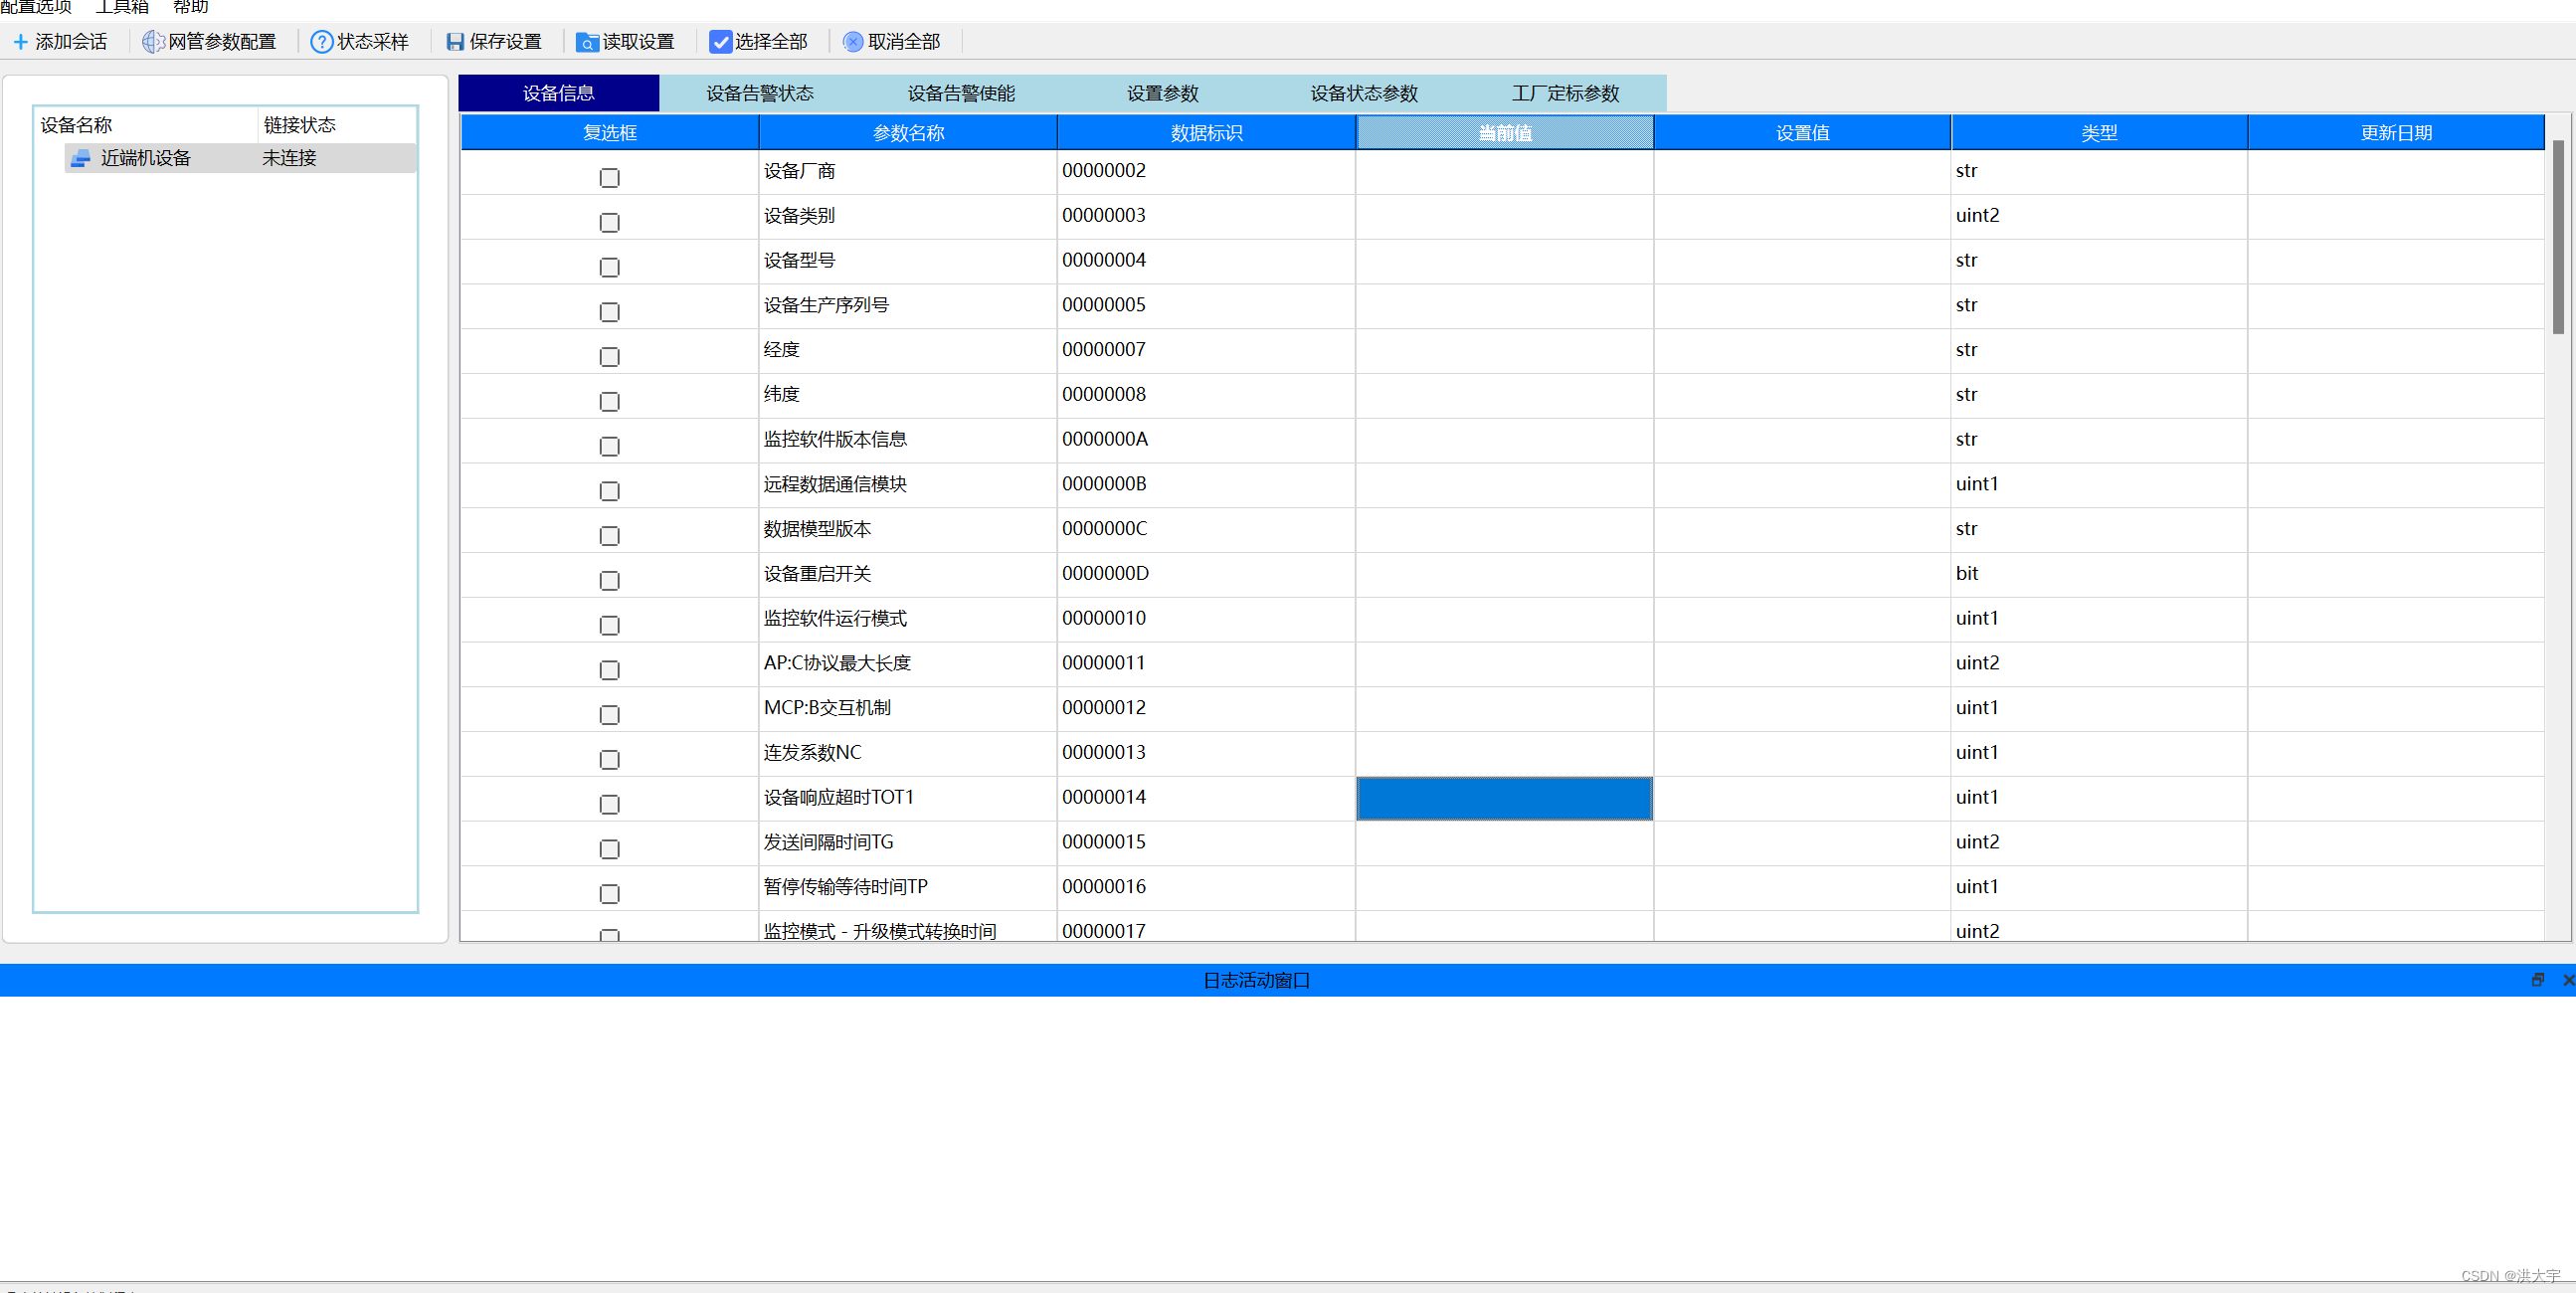Sort by the 类型 column header
2576x1293 pixels.
coord(2099,132)
